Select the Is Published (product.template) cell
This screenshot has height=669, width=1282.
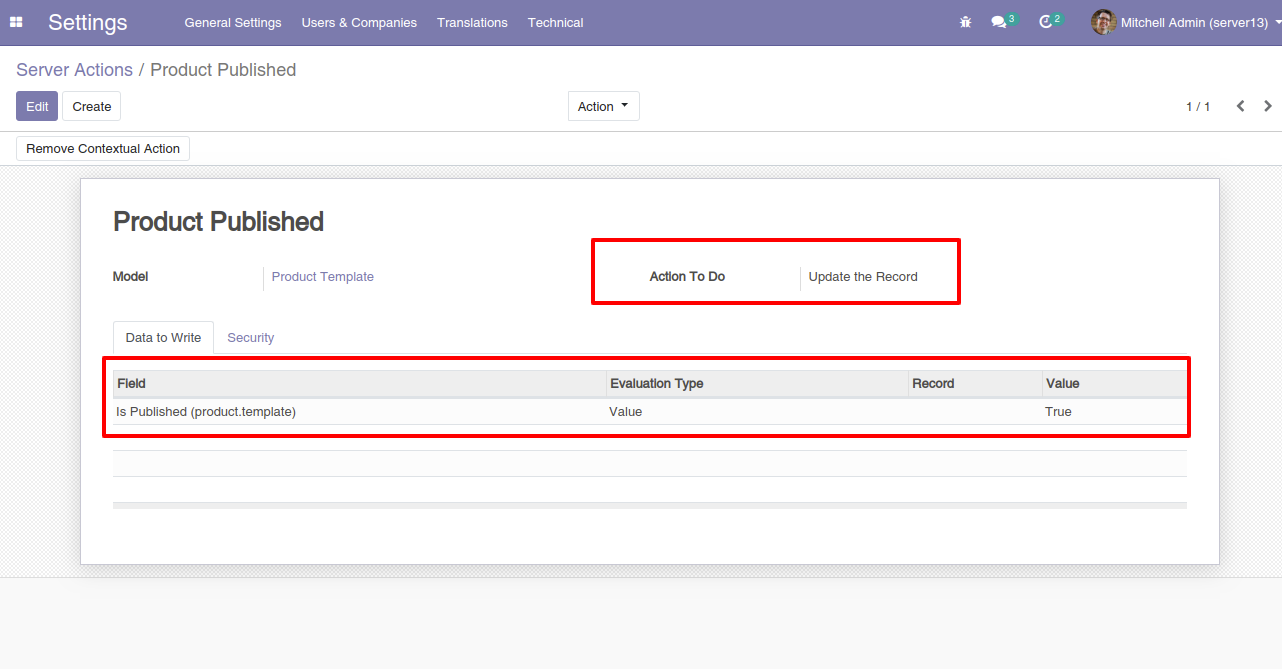tap(360, 411)
